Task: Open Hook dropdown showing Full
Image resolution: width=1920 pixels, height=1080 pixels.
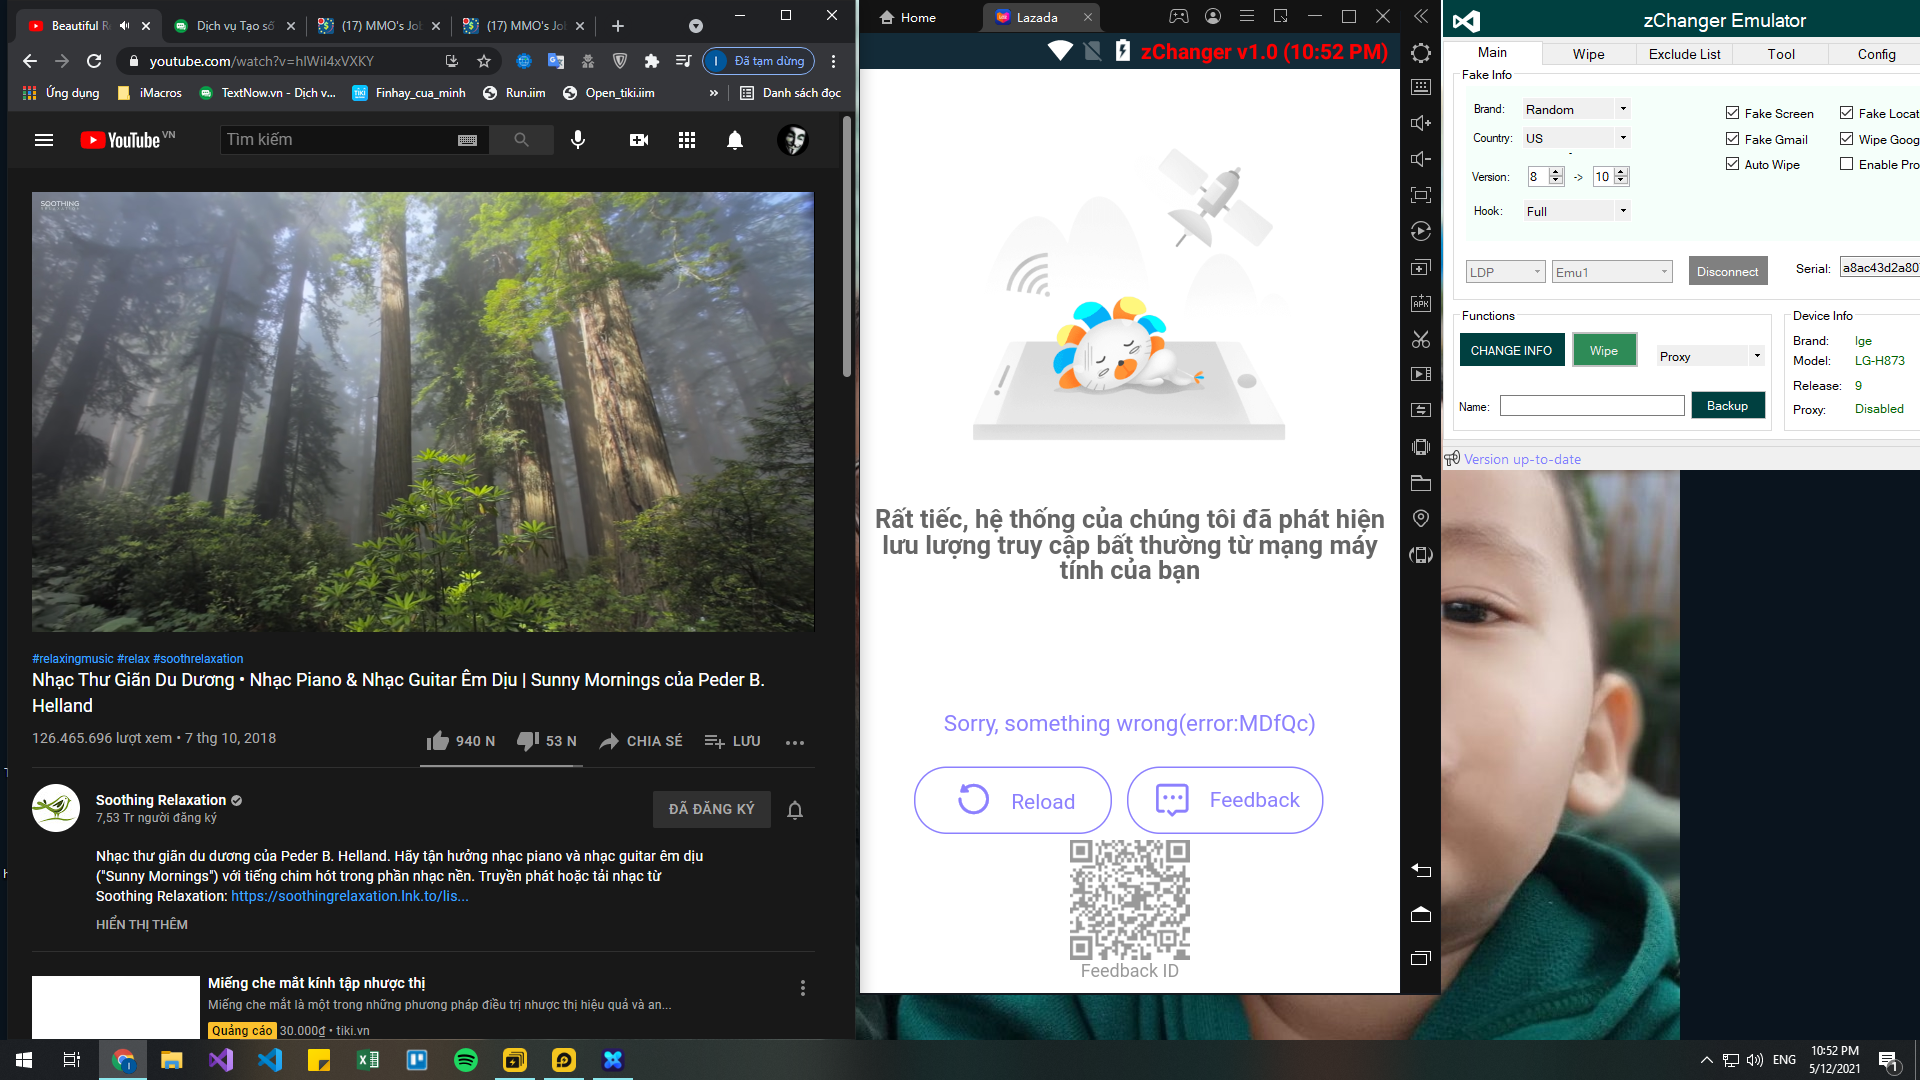Action: coord(1577,211)
